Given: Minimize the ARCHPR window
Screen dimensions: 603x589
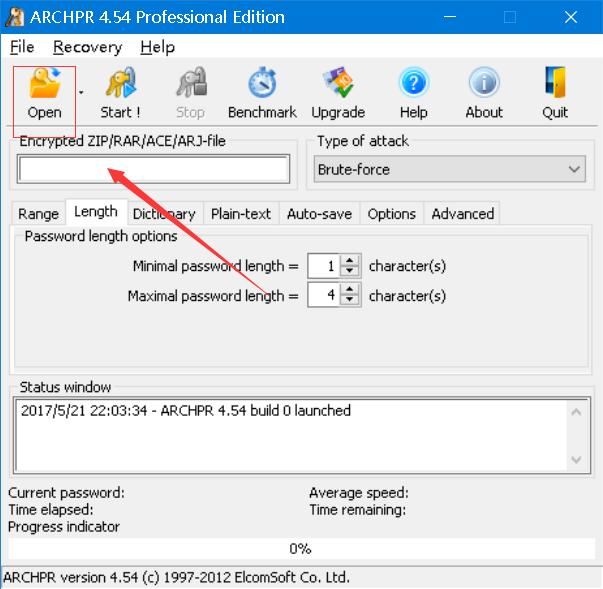Looking at the screenshot, I should tap(450, 17).
